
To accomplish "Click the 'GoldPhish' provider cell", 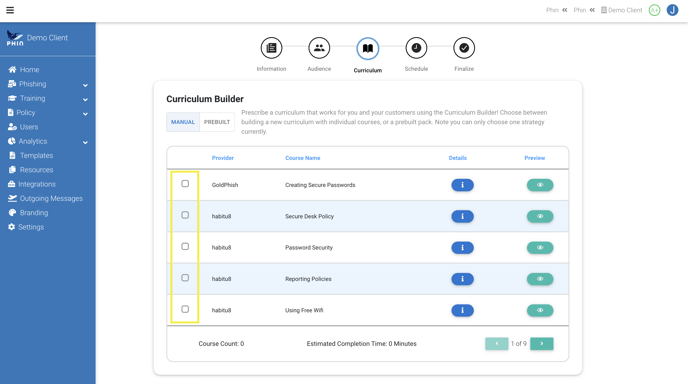I will (225, 185).
